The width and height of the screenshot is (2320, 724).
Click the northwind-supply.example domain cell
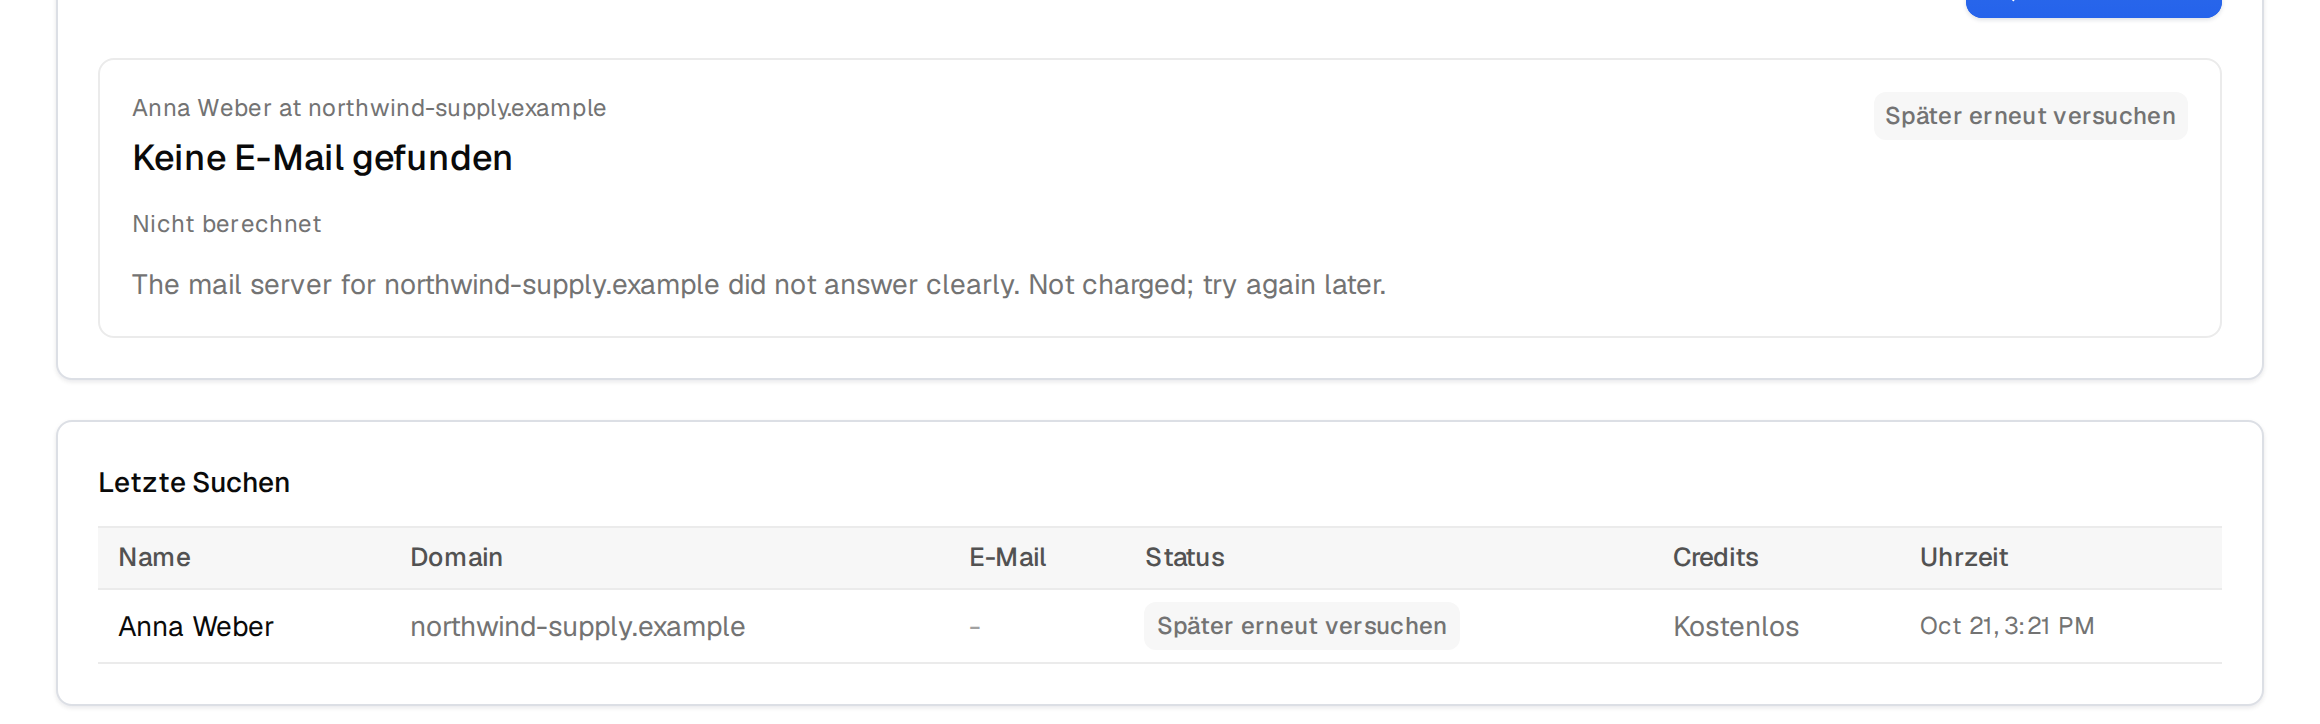coord(577,627)
